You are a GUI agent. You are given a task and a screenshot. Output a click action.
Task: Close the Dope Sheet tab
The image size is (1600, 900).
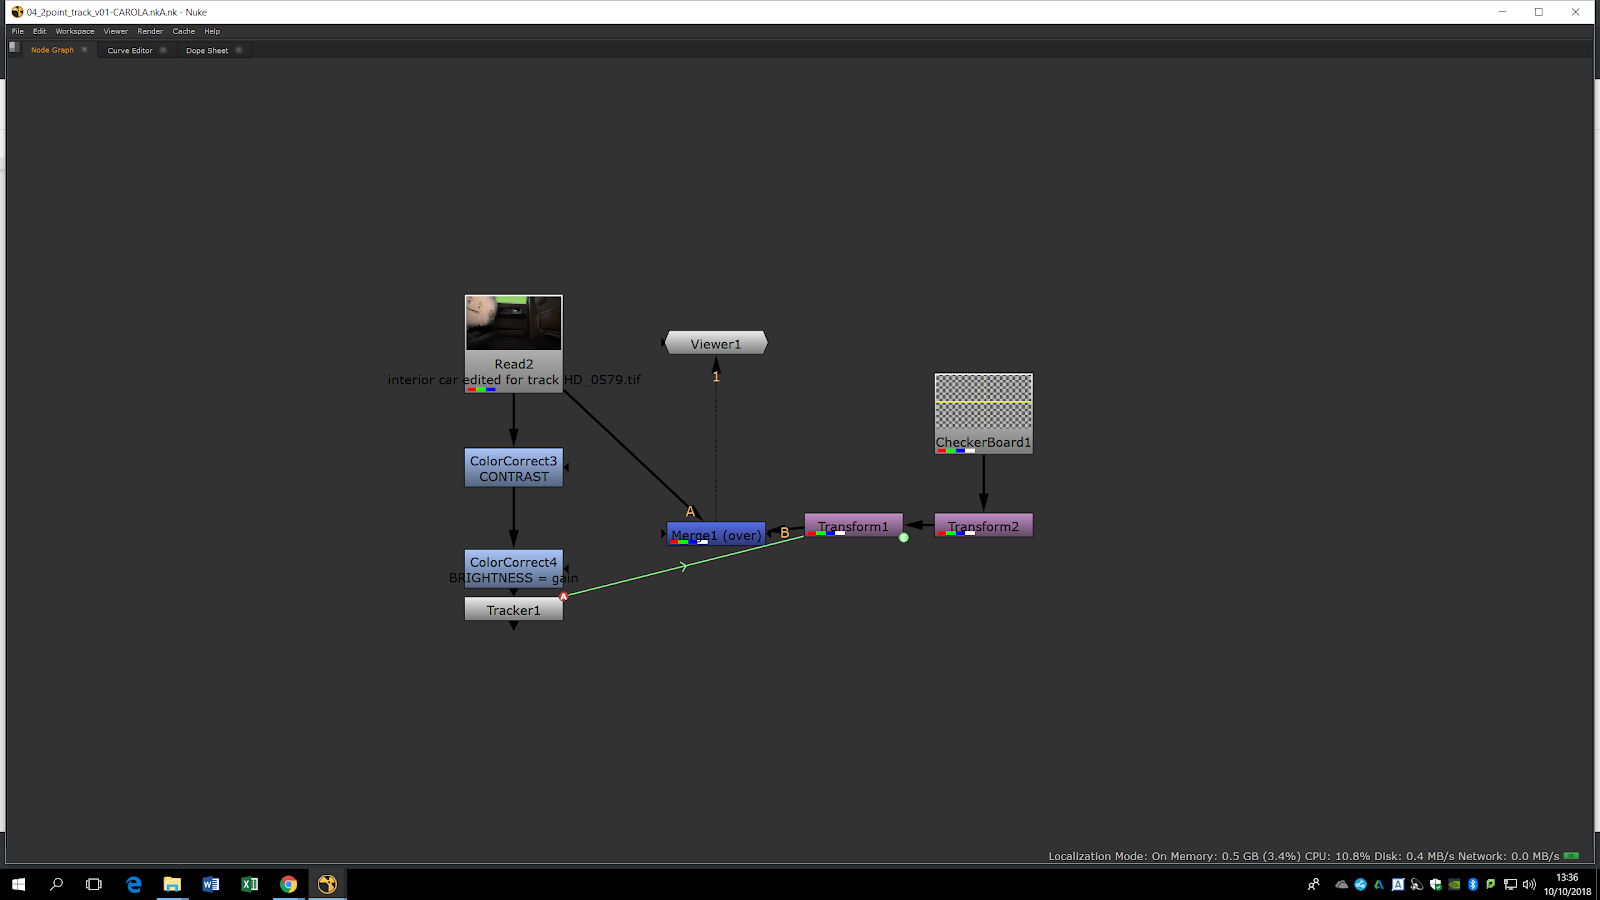point(239,50)
